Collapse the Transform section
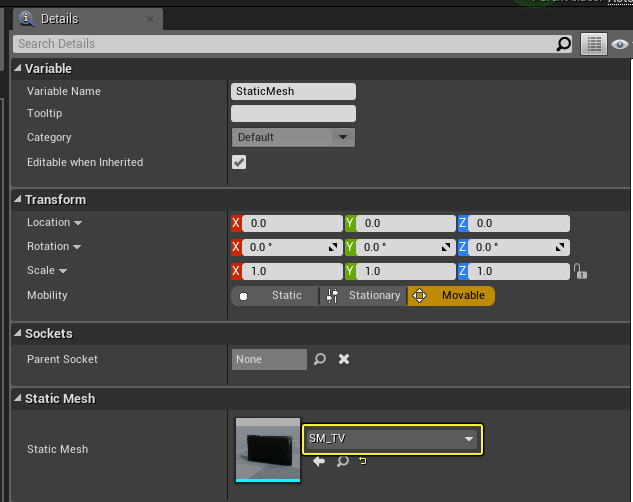633x502 pixels. [x=17, y=199]
